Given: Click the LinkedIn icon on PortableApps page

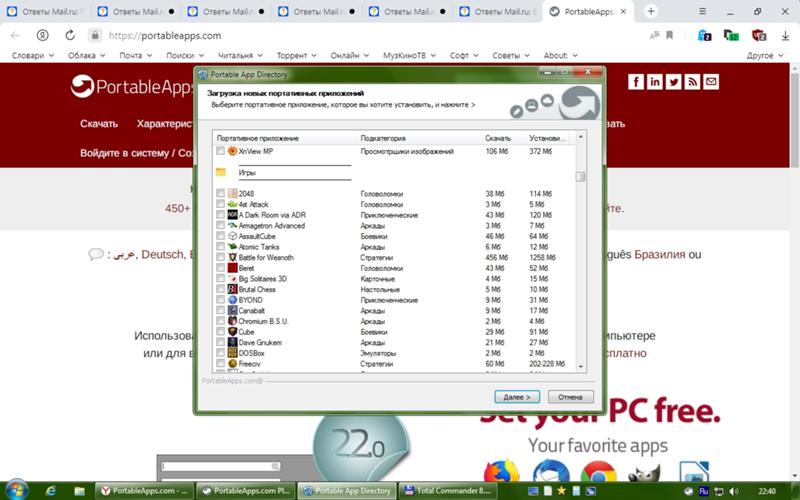Looking at the screenshot, I should pos(655,82).
